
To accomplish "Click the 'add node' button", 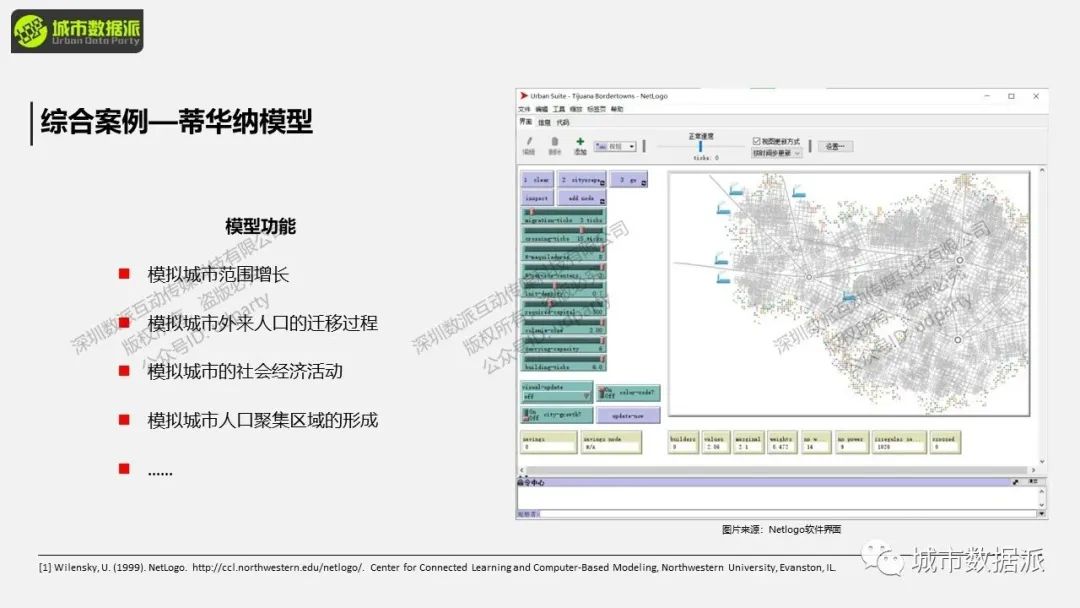I will click(x=582, y=198).
